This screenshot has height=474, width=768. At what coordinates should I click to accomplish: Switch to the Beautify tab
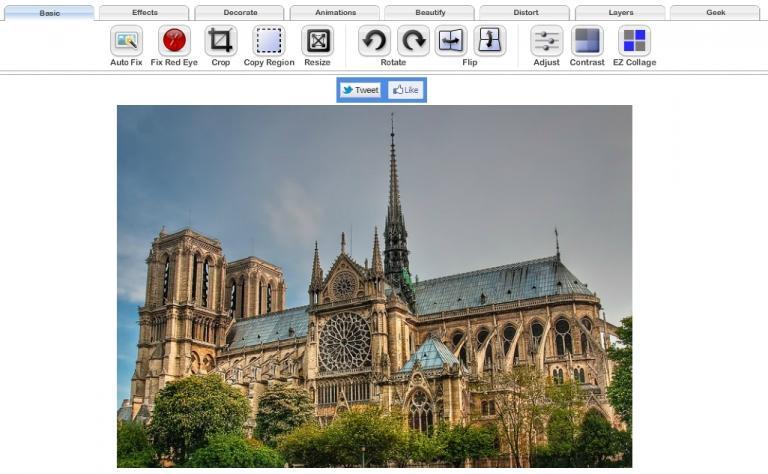429,13
